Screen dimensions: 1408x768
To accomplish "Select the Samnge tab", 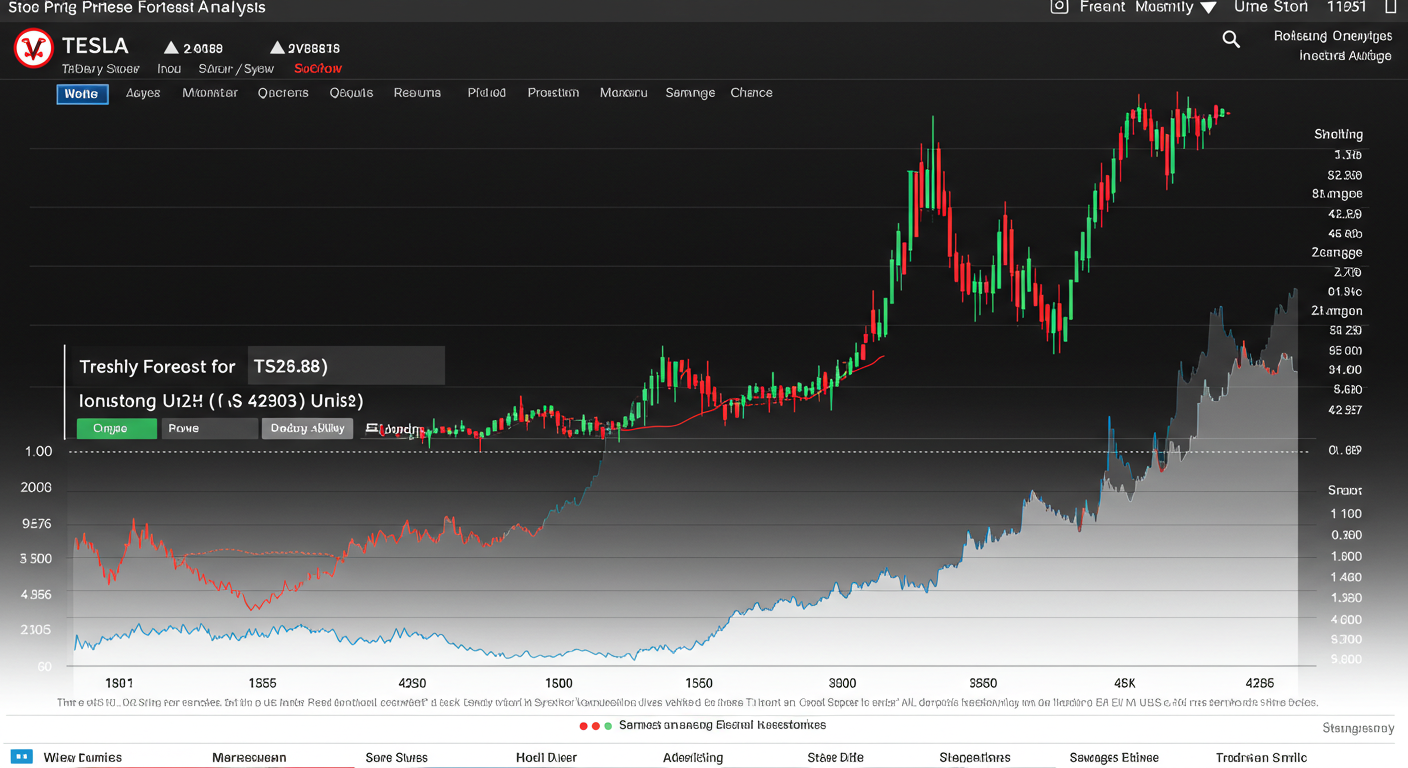I will [690, 93].
